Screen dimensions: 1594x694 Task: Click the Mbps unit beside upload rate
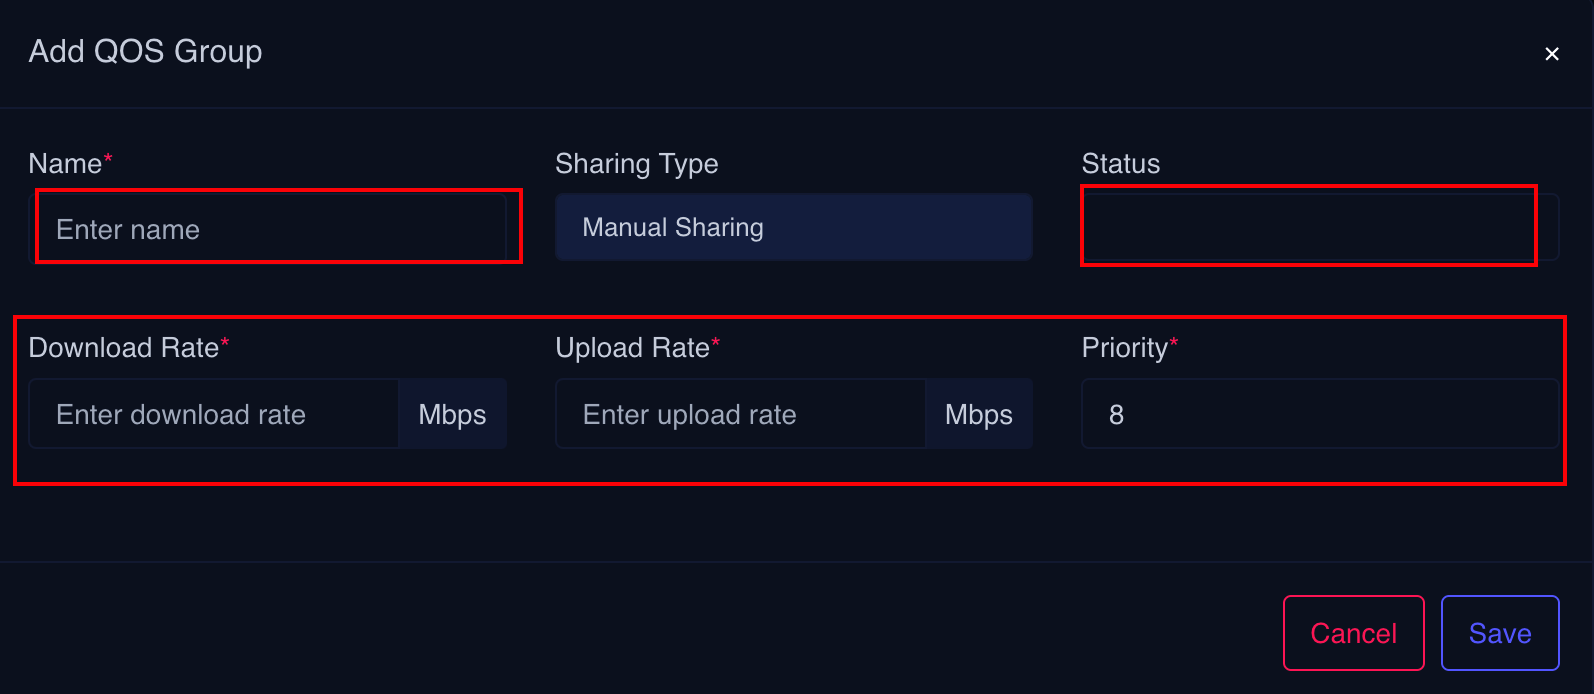click(978, 414)
